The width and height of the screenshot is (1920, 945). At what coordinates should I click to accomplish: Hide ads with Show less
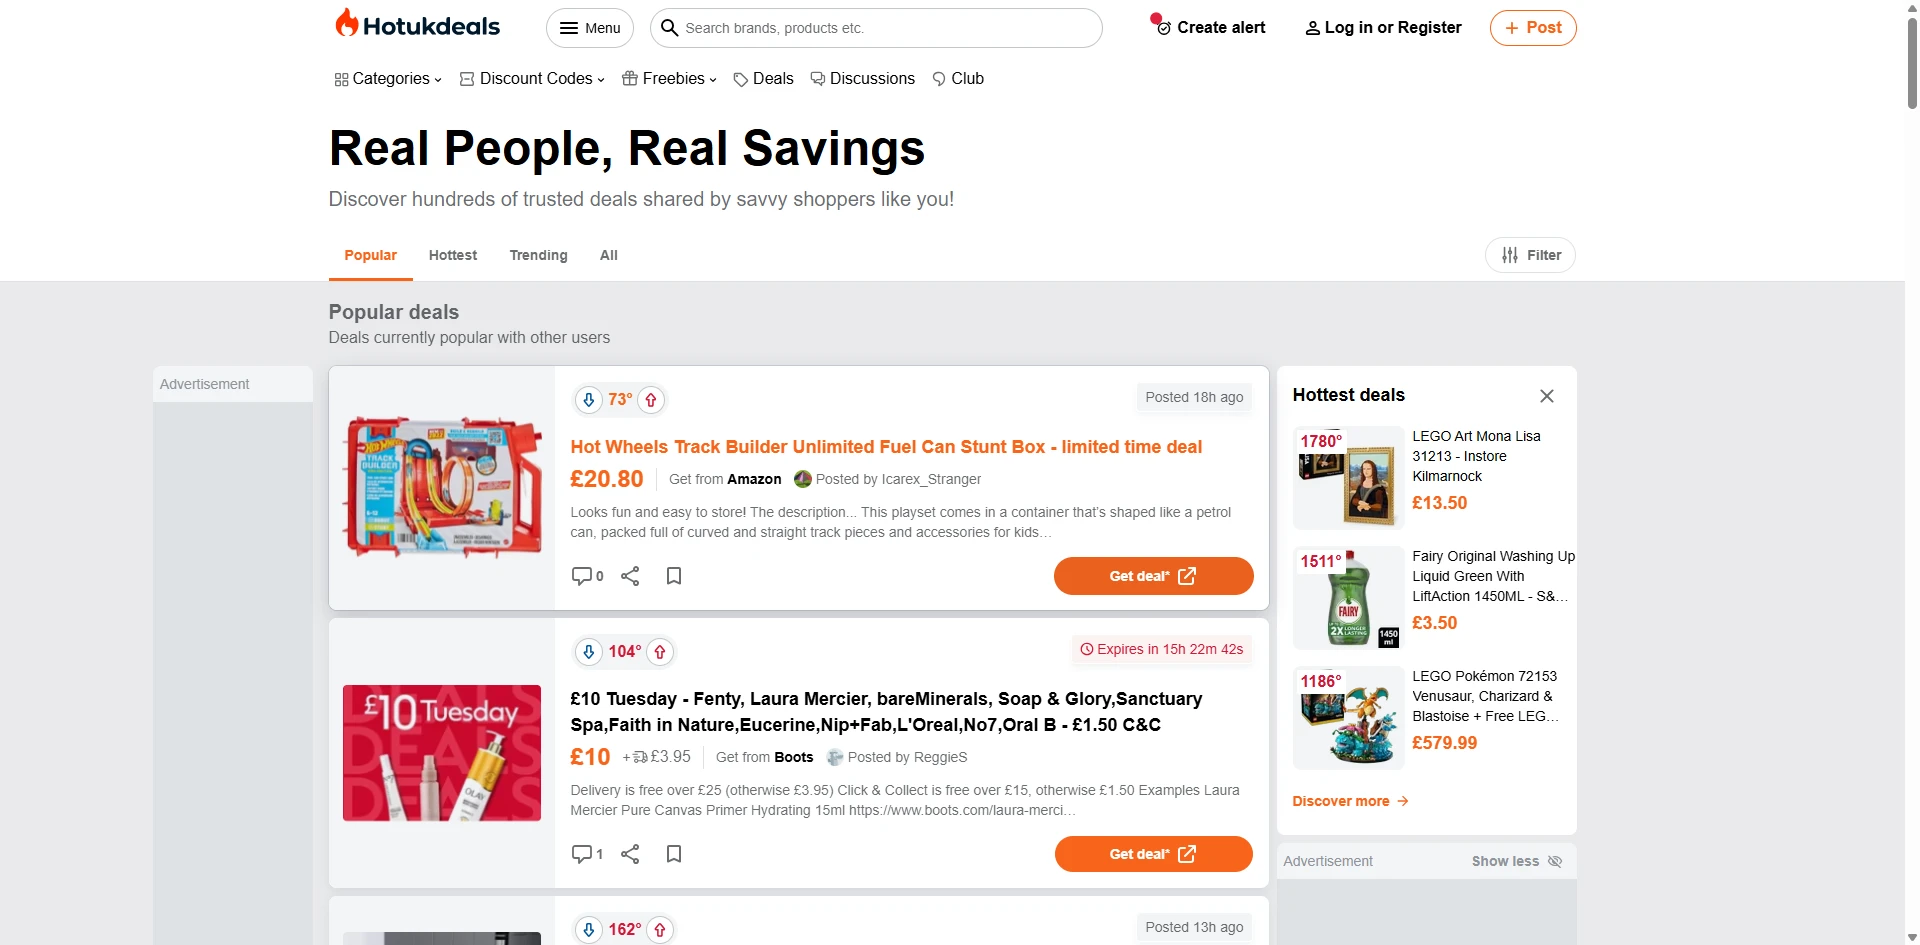[x=1516, y=861]
